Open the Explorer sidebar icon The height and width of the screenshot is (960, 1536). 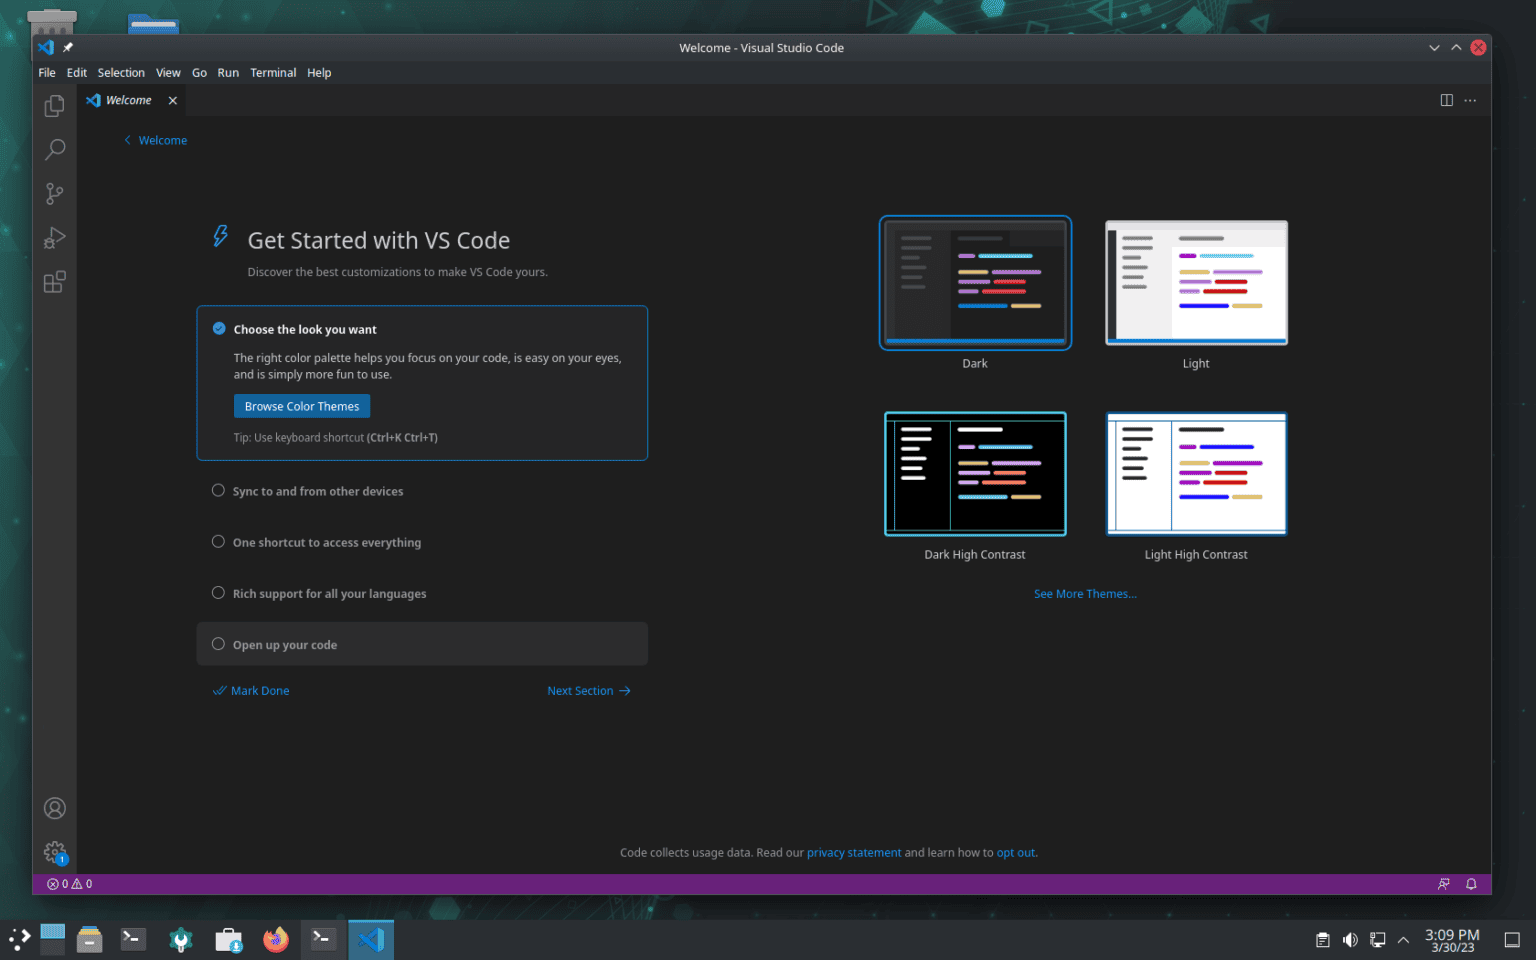[x=54, y=105]
